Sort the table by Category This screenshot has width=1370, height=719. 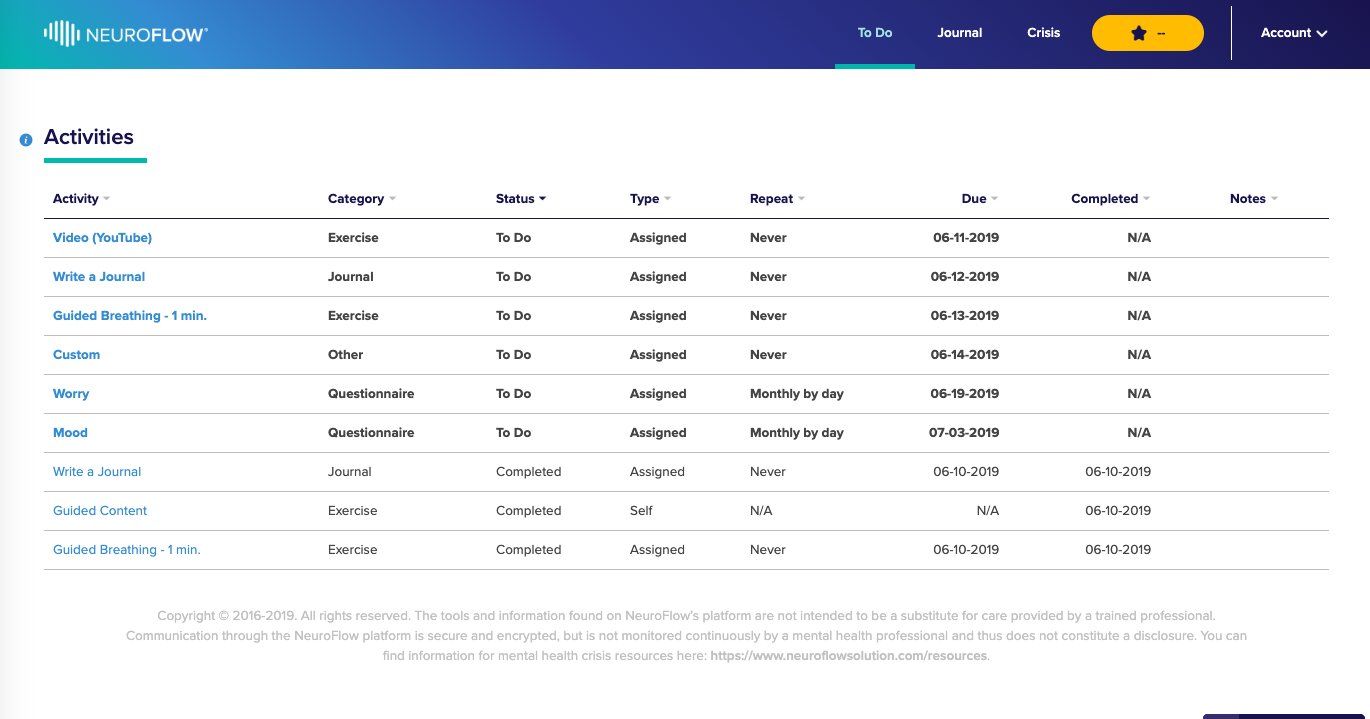pos(362,199)
